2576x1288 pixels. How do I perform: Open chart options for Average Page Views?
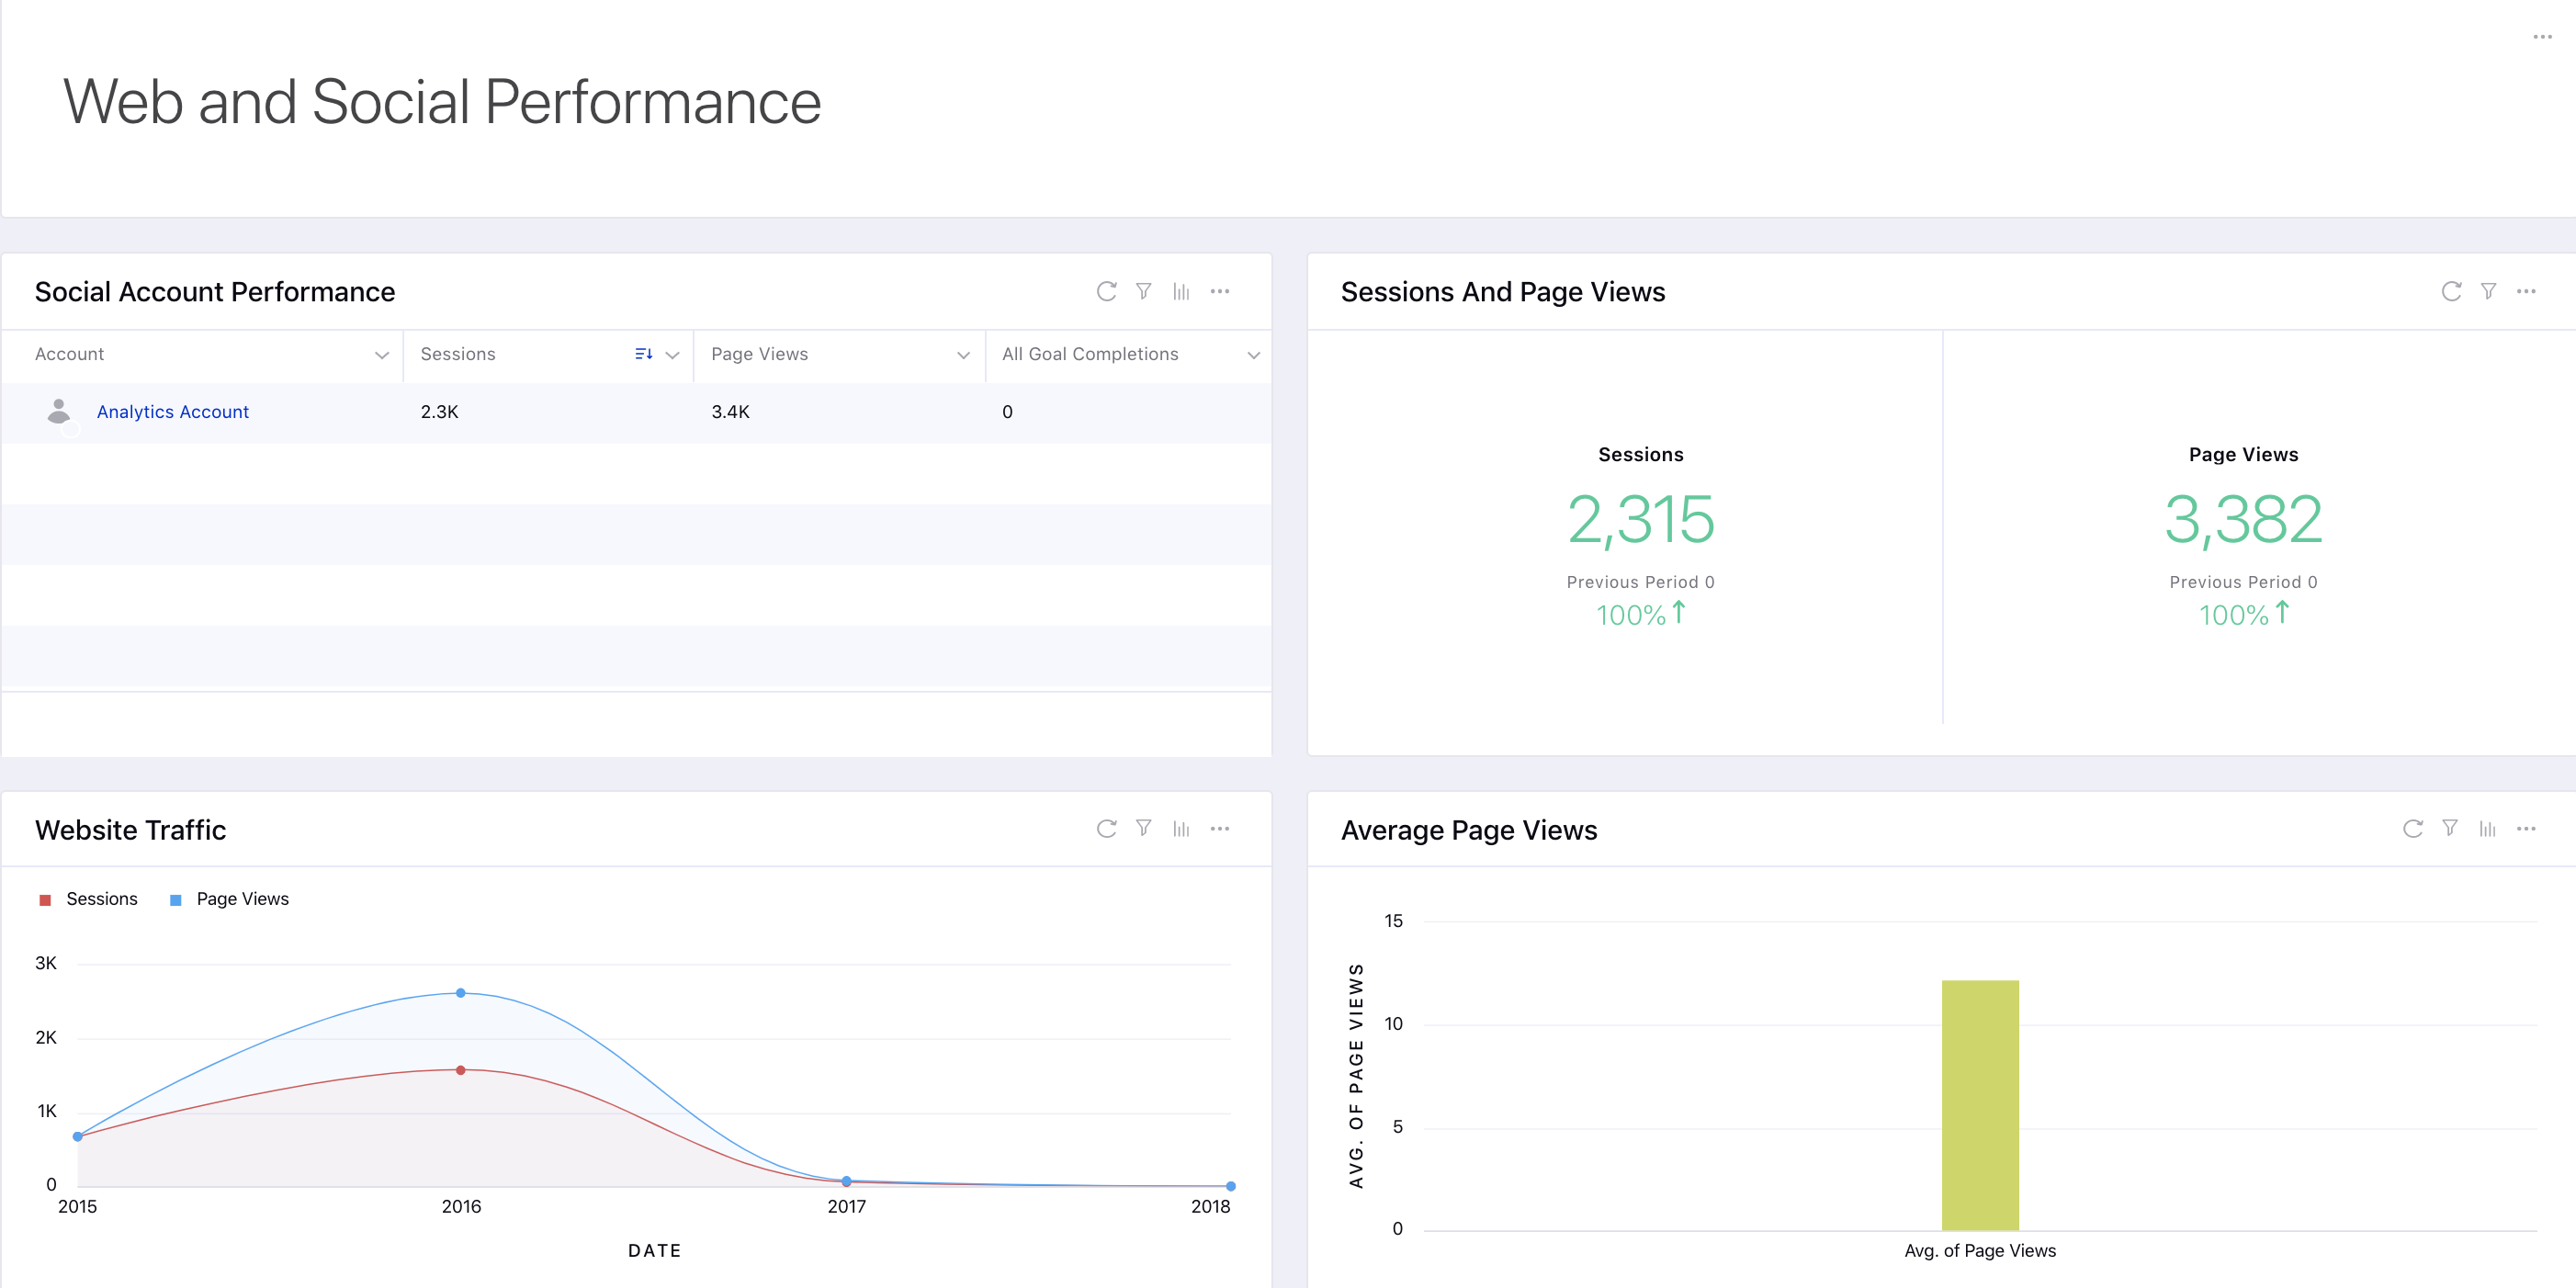[2488, 828]
